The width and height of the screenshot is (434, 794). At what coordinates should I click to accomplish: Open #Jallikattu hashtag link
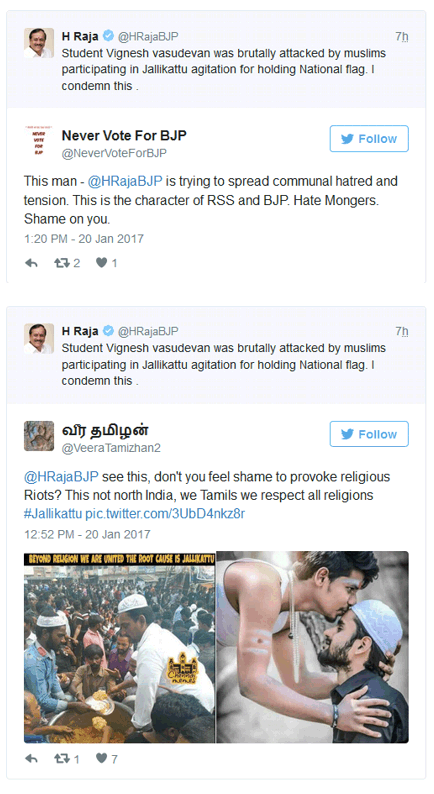(x=53, y=514)
